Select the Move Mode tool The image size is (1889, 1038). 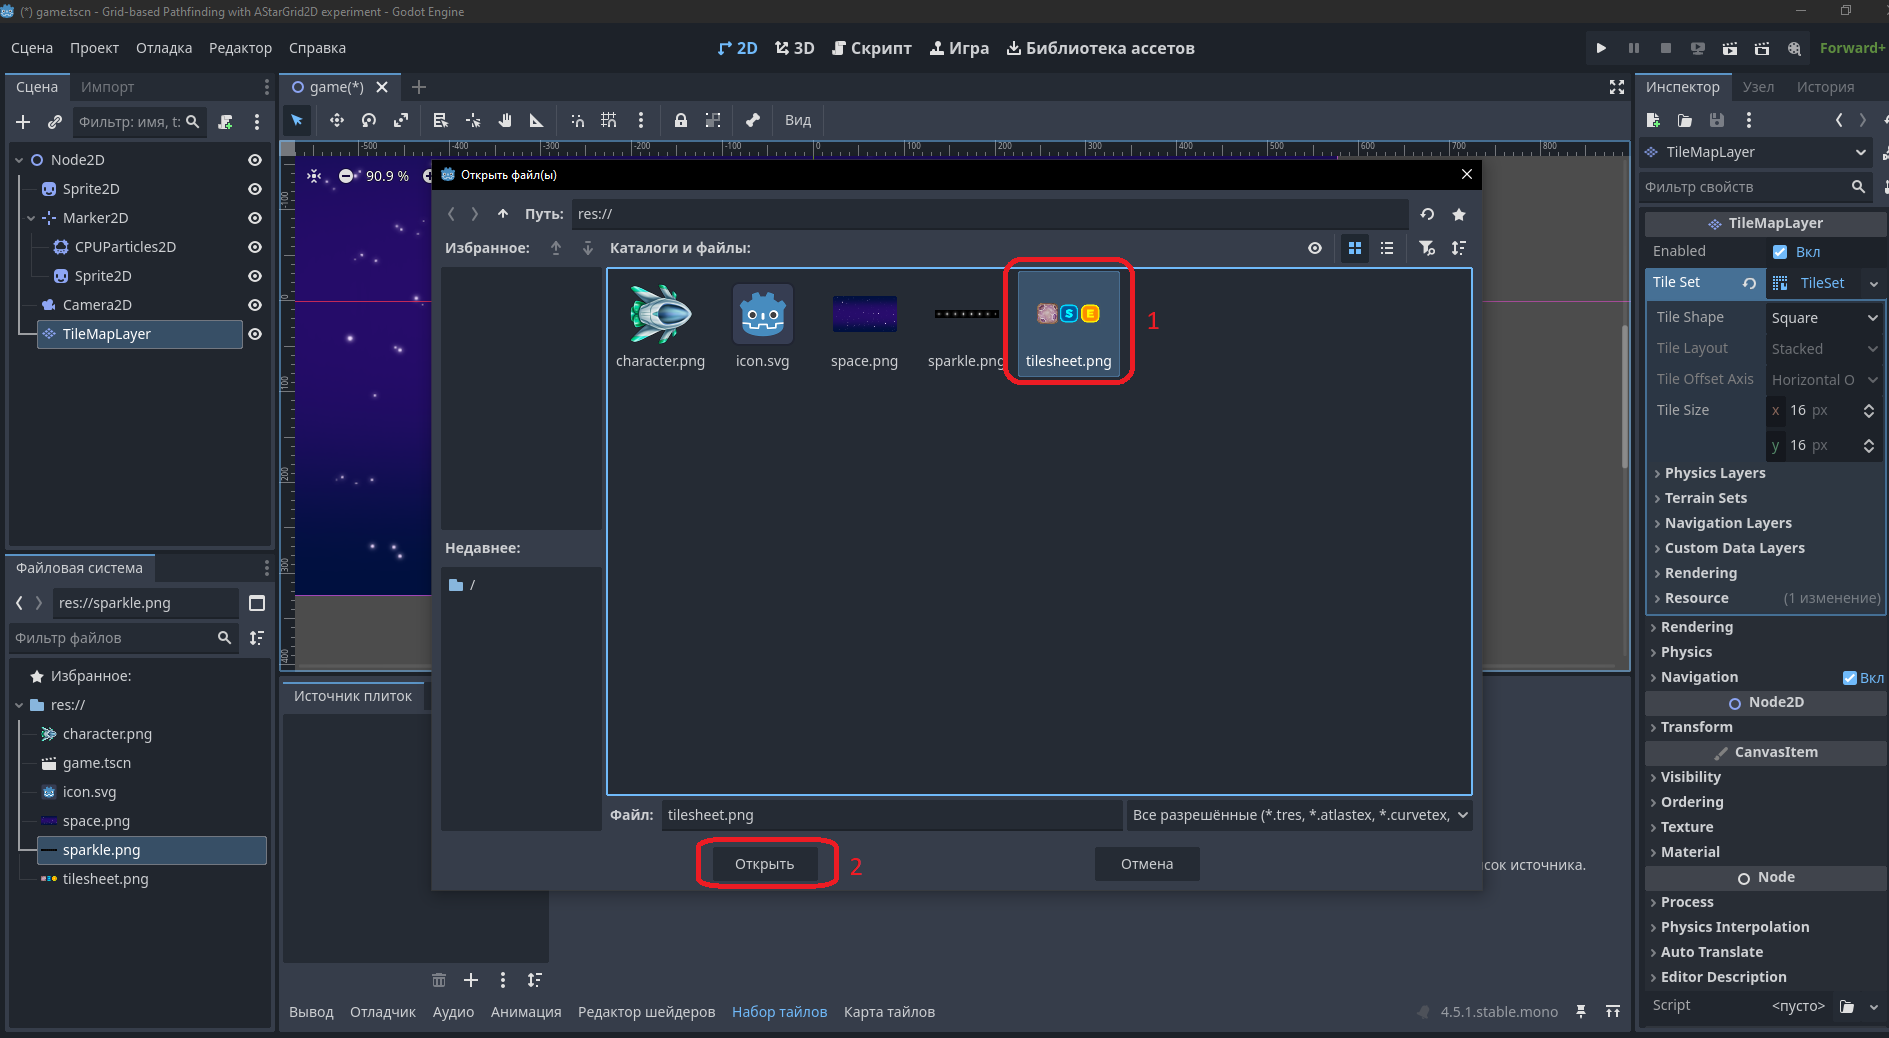click(x=337, y=120)
